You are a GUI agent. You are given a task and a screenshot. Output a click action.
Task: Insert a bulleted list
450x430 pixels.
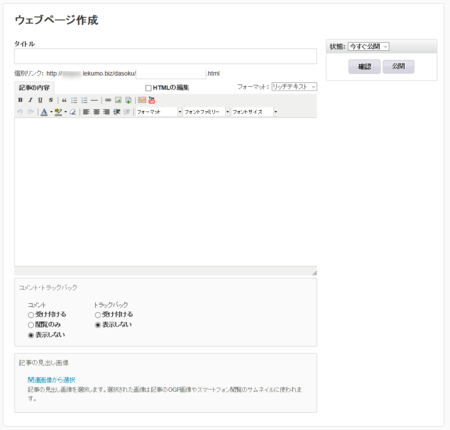[74, 100]
